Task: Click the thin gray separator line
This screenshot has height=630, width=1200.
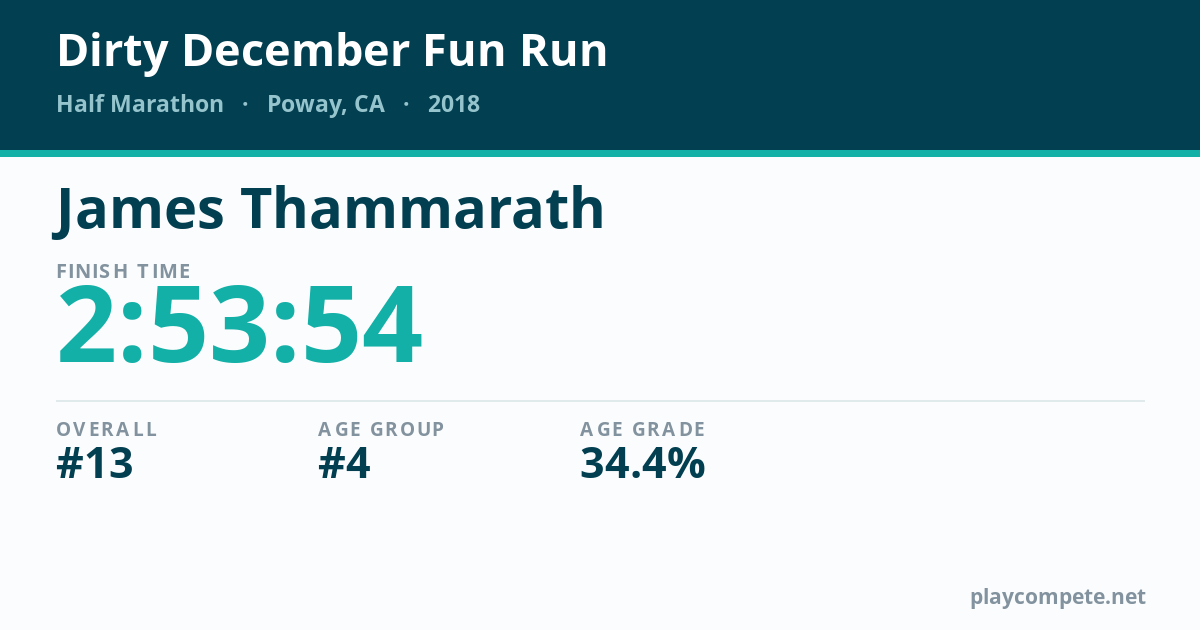Action: (x=600, y=401)
